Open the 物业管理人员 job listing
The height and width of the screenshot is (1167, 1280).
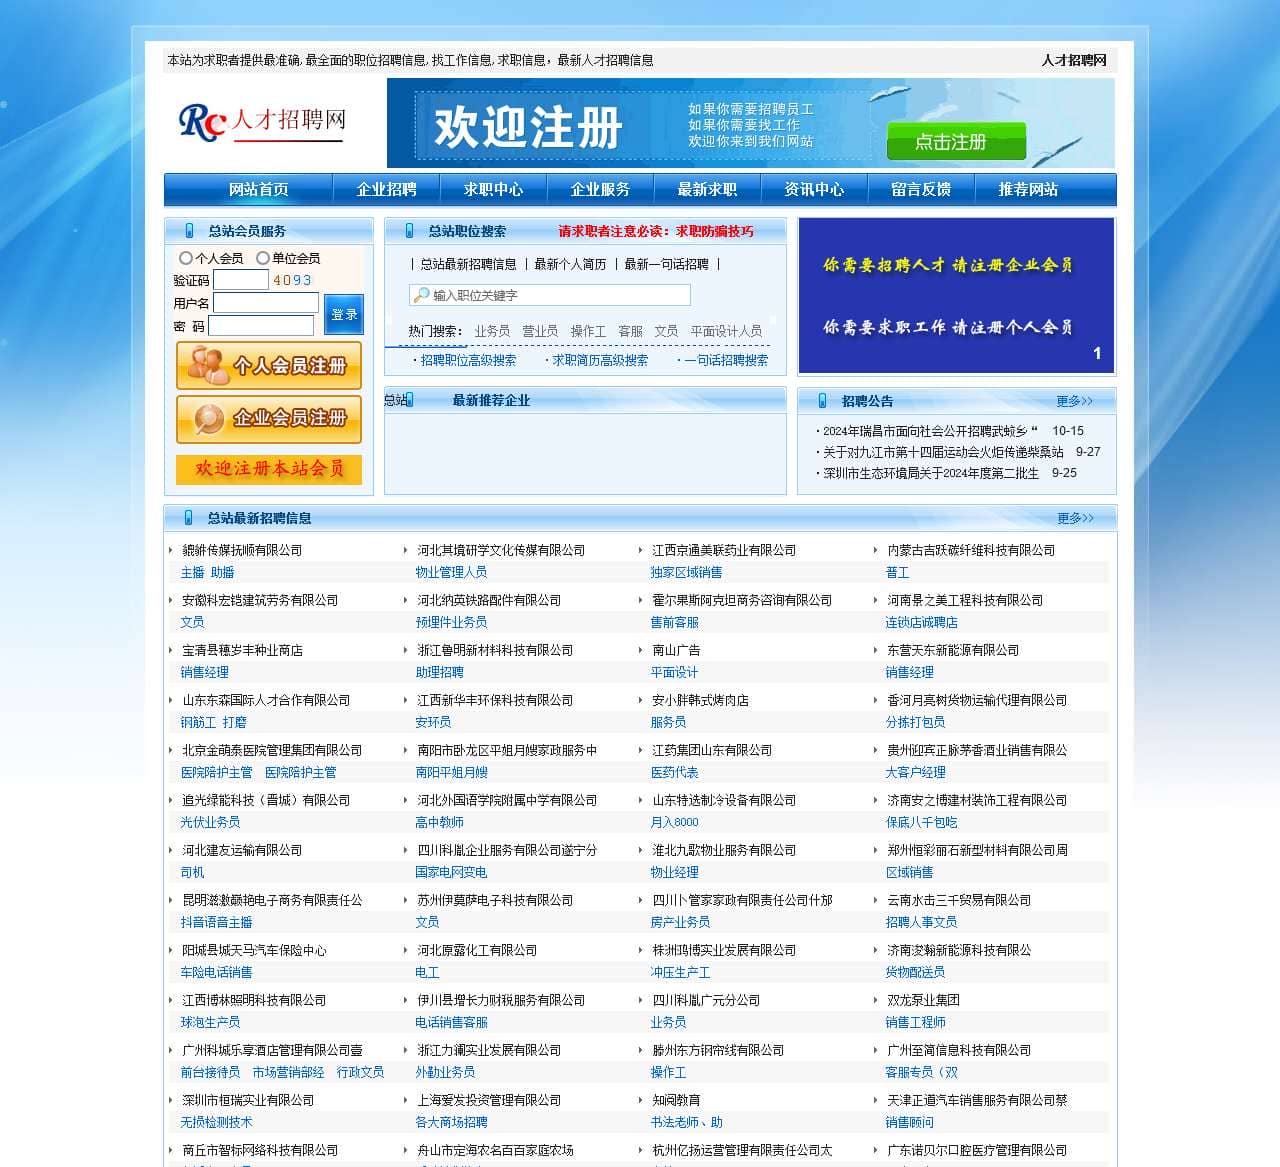(x=451, y=572)
